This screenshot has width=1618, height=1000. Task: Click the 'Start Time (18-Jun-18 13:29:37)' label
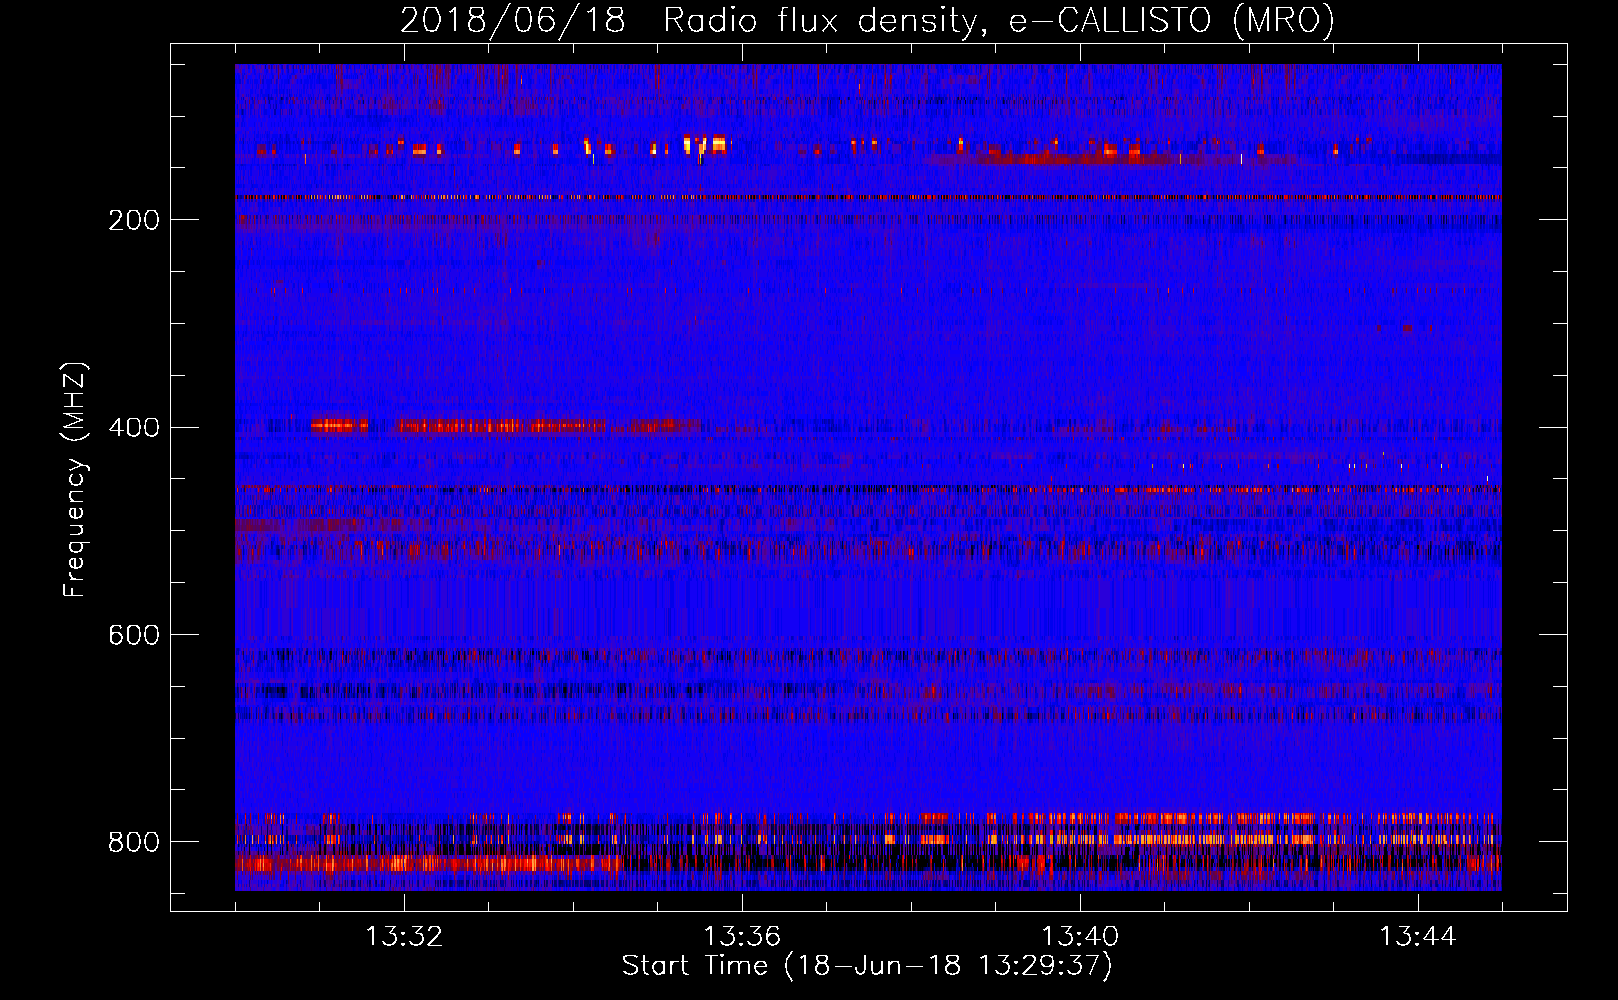[x=867, y=966]
